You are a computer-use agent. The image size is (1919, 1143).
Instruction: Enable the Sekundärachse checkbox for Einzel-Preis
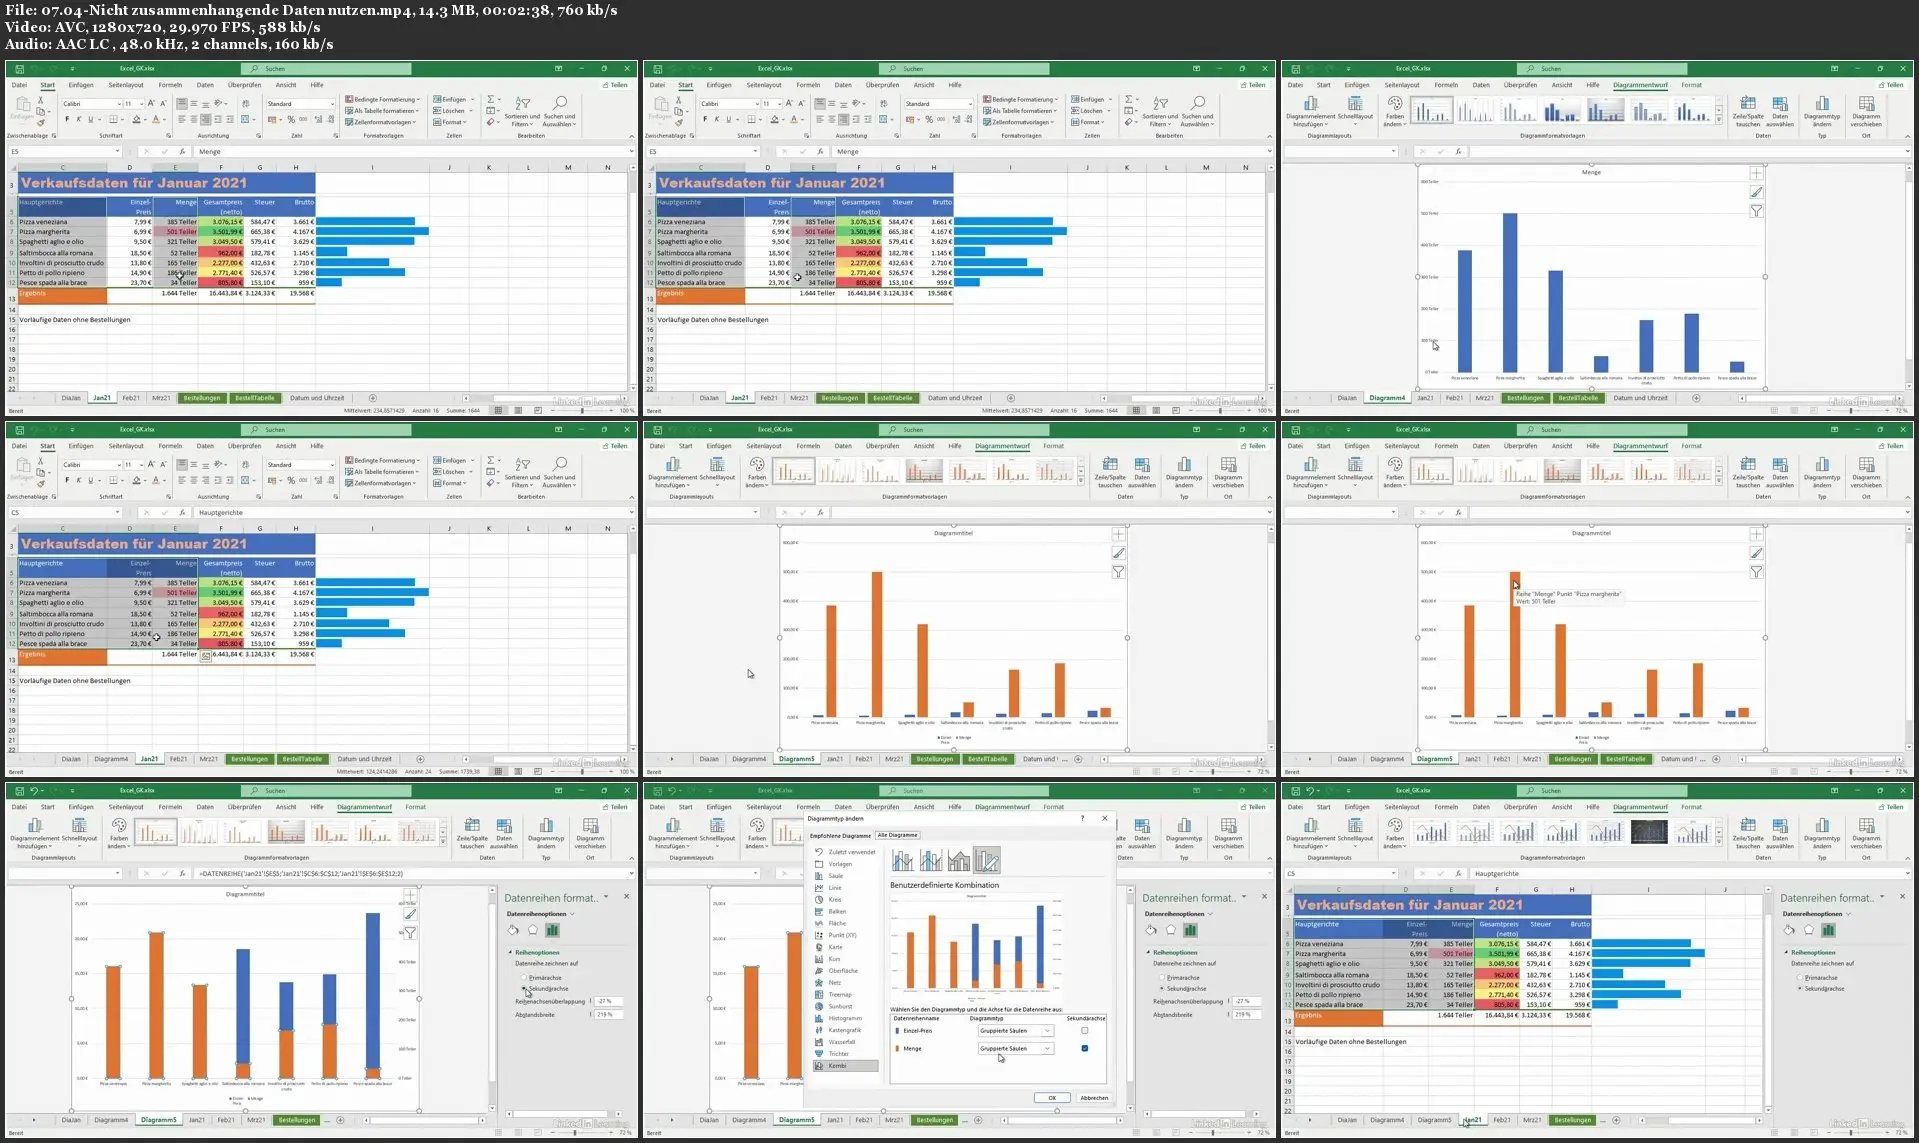point(1084,1031)
